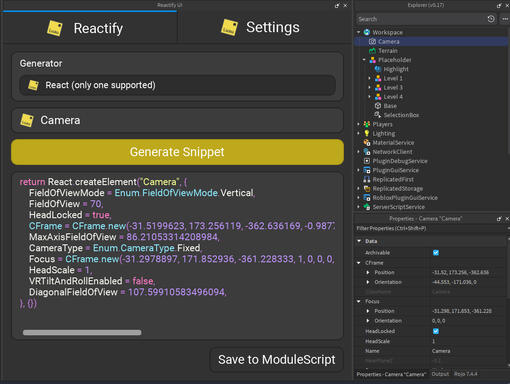Click the Terrain icon in Explorer
The width and height of the screenshot is (510, 384).
coord(372,51)
